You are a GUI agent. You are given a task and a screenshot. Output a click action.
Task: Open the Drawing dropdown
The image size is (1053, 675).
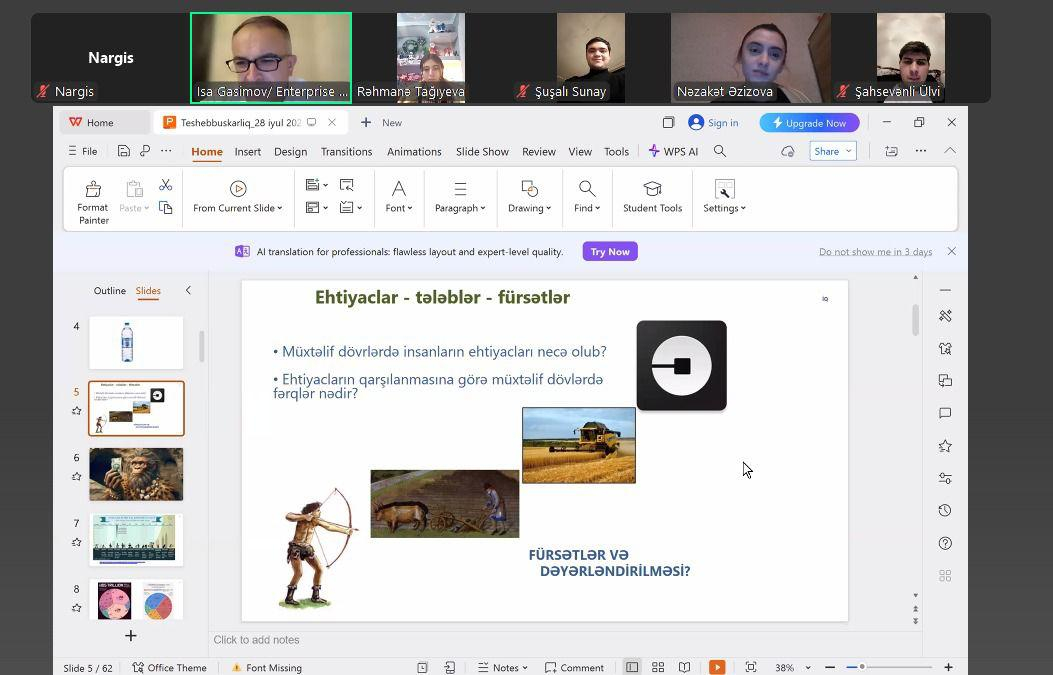click(529, 197)
